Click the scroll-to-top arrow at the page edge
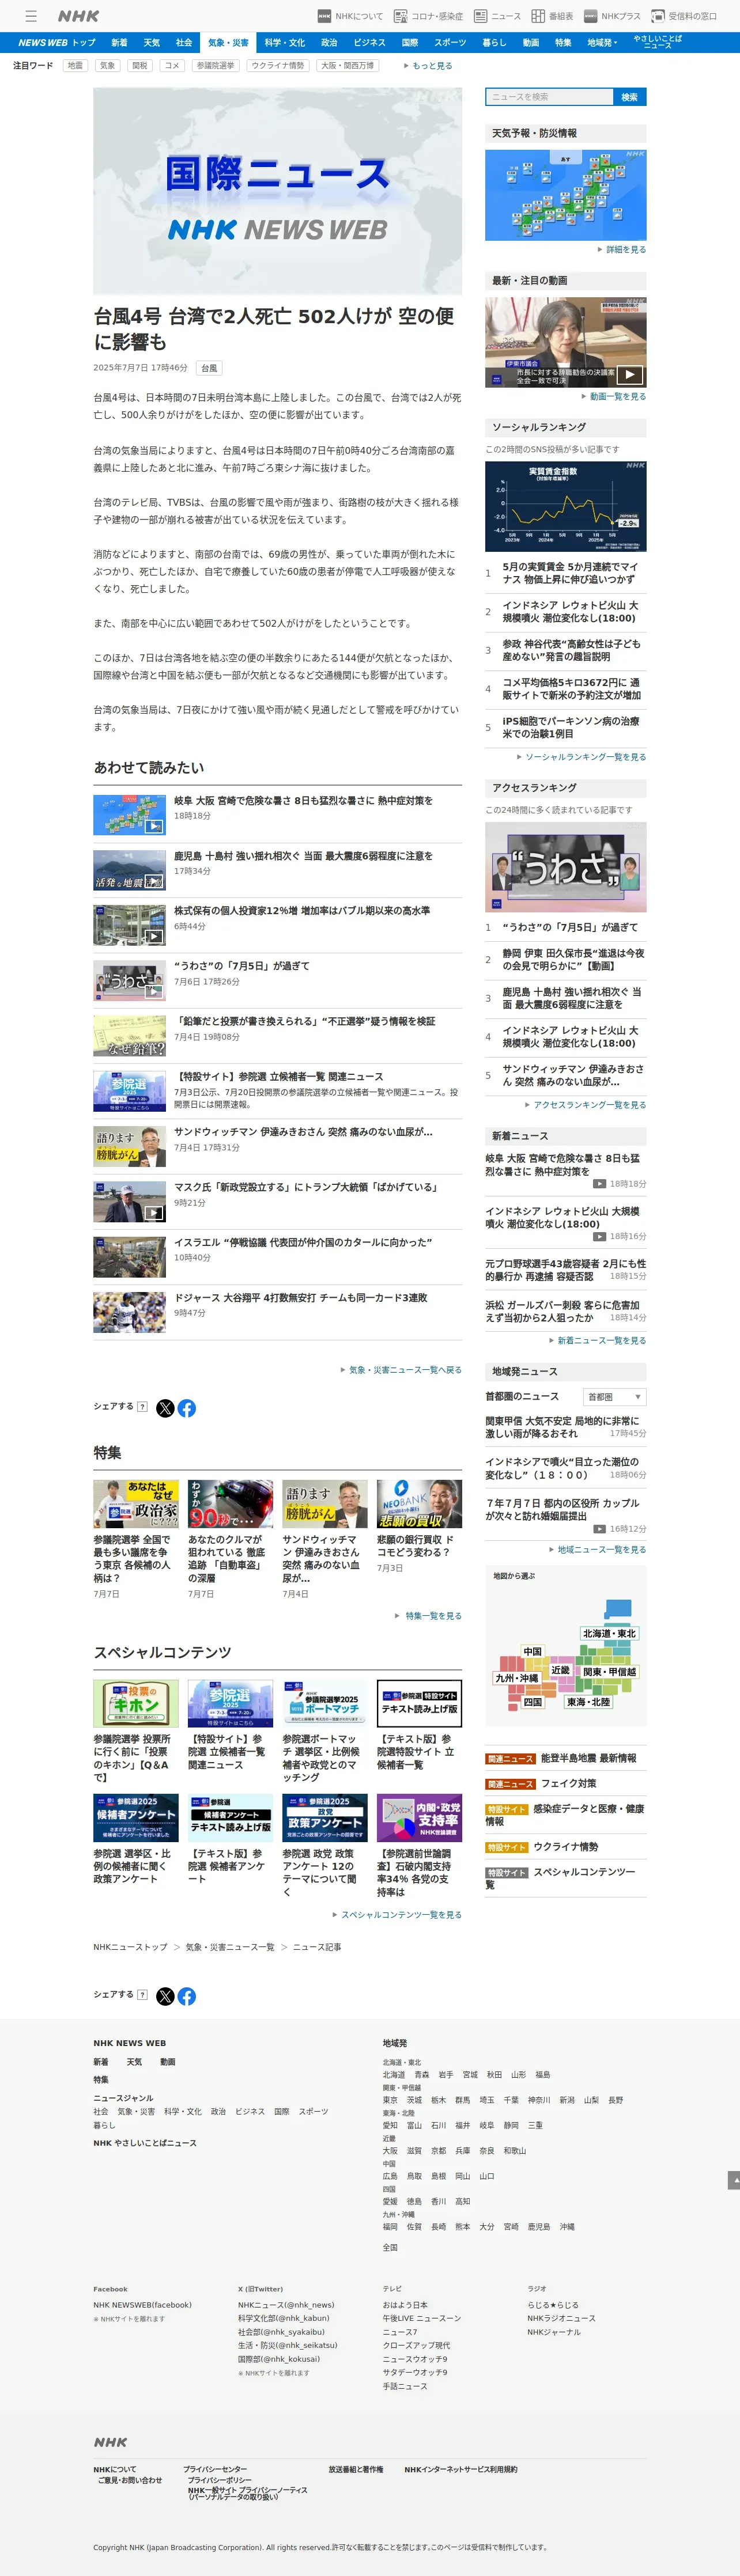Image resolution: width=740 pixels, height=2576 pixels. pyautogui.click(x=734, y=2180)
